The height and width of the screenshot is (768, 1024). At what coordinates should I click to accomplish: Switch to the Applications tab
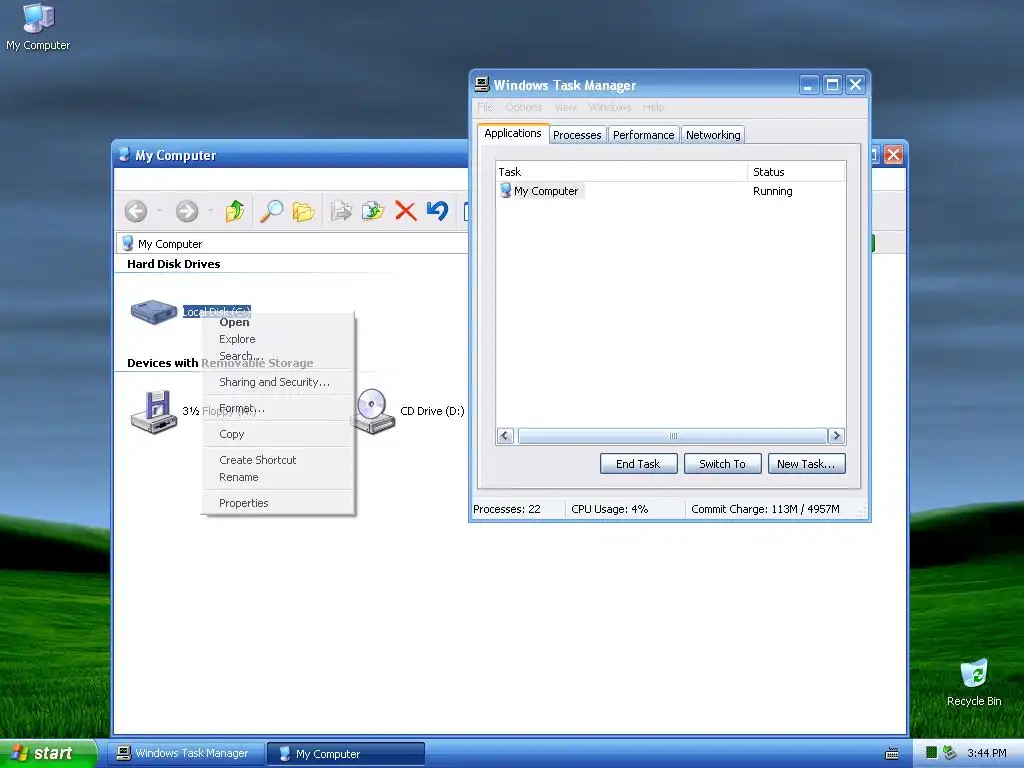pos(513,133)
